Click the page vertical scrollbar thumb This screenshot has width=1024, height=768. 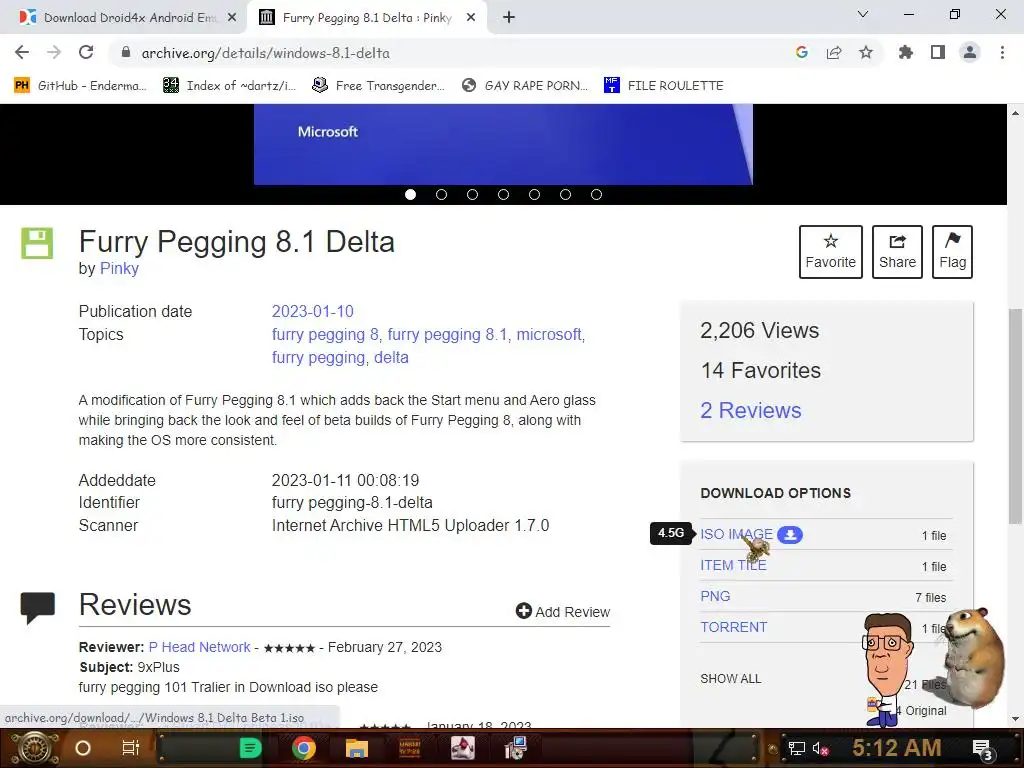coord(1015,415)
